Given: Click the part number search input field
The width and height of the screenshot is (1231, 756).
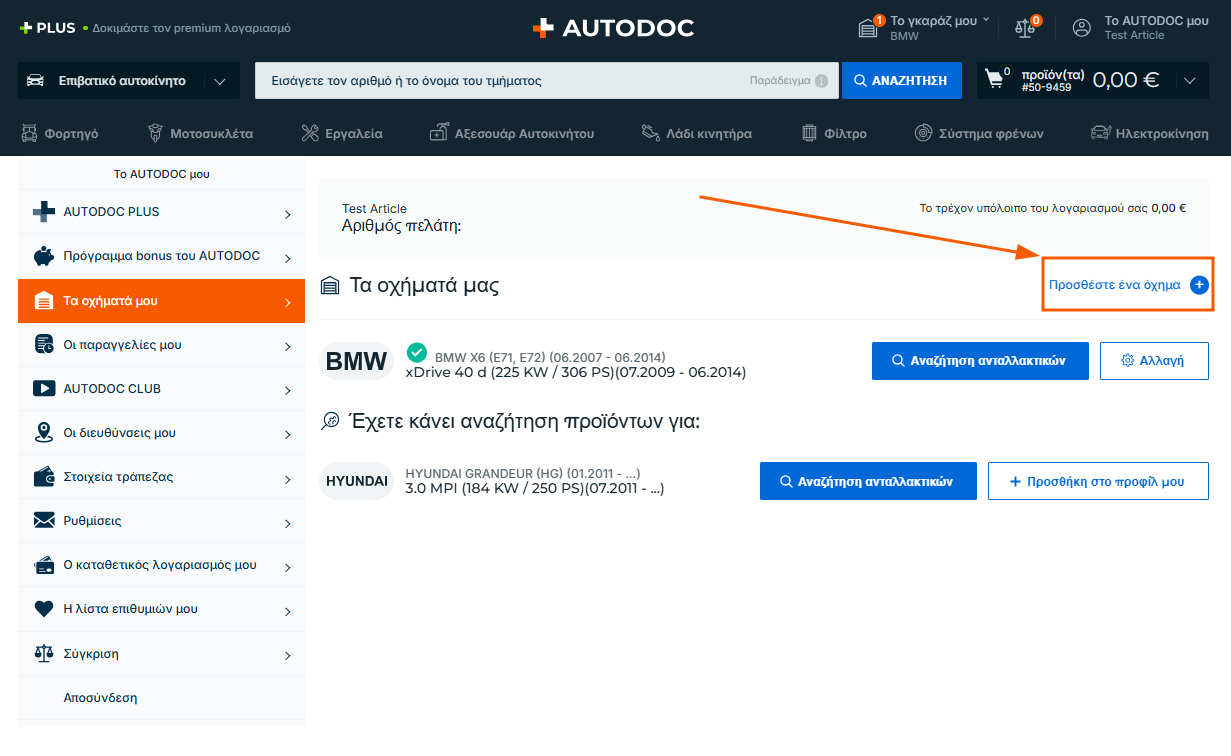Looking at the screenshot, I should [547, 81].
